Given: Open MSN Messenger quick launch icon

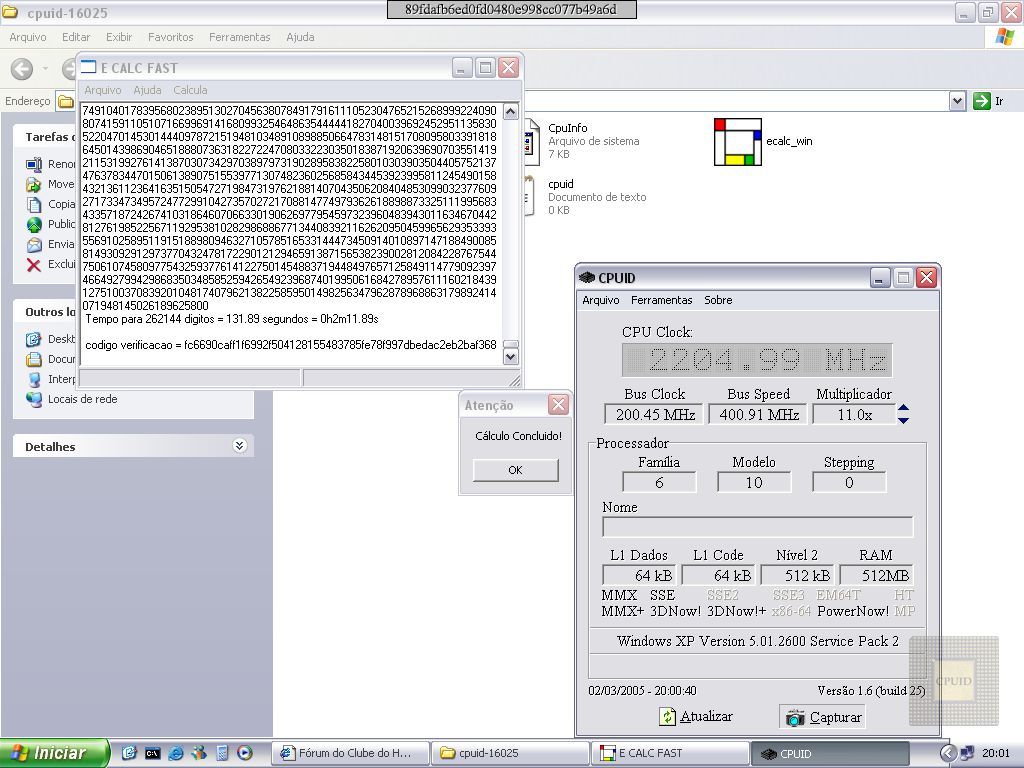Looking at the screenshot, I should (x=199, y=753).
